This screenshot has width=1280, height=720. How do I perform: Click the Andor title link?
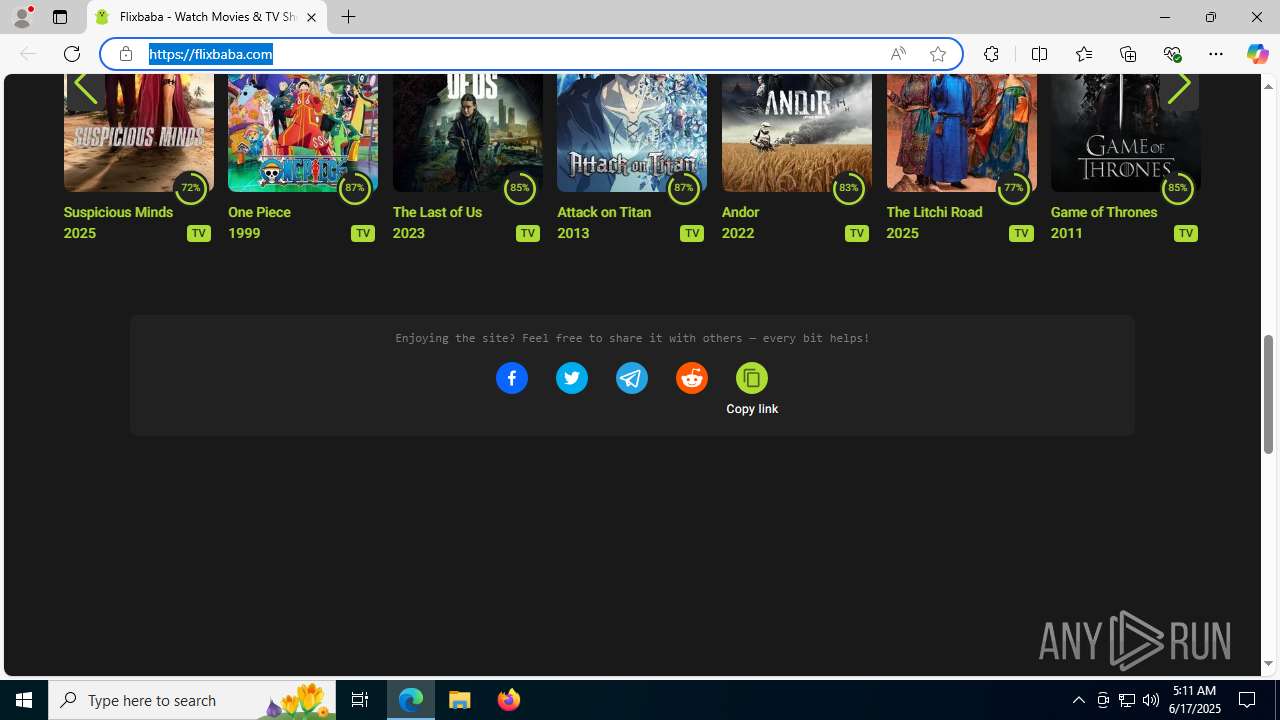click(x=740, y=212)
